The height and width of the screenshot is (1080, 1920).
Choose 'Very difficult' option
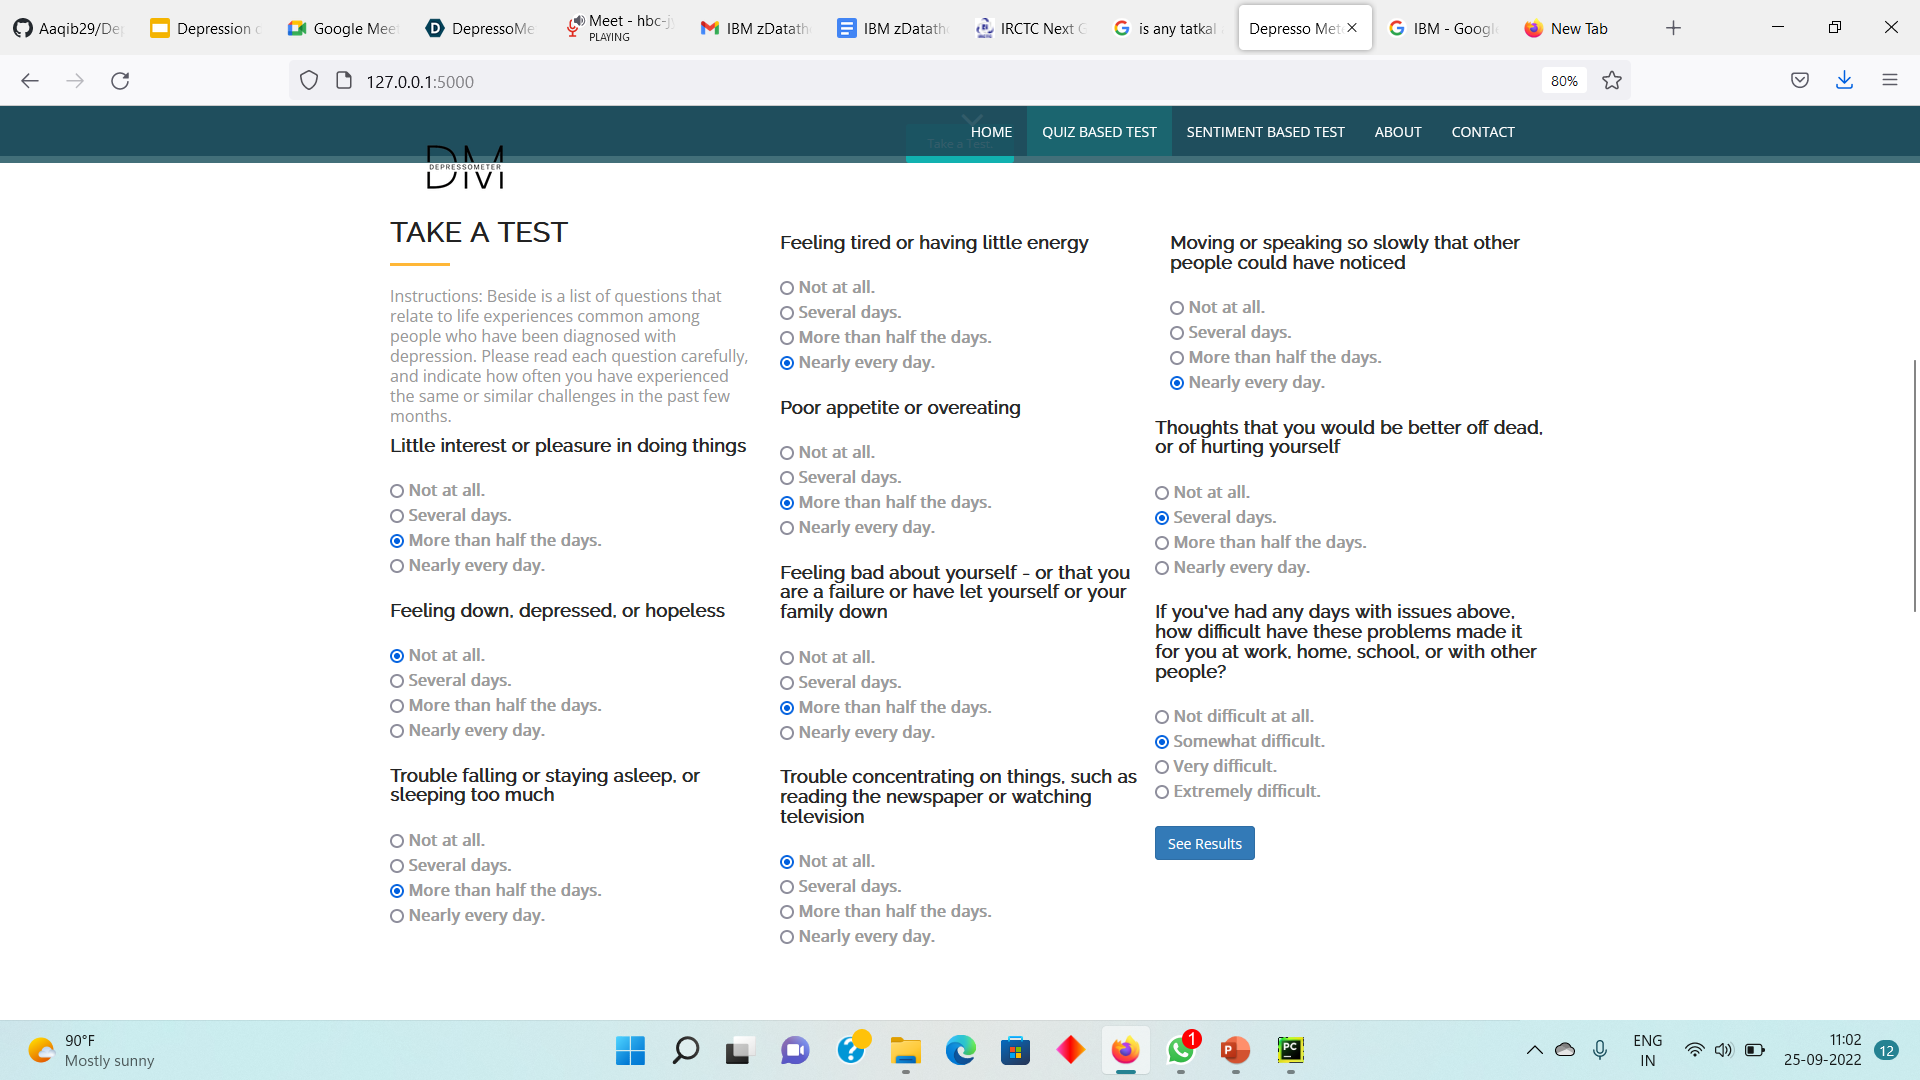click(x=1162, y=767)
